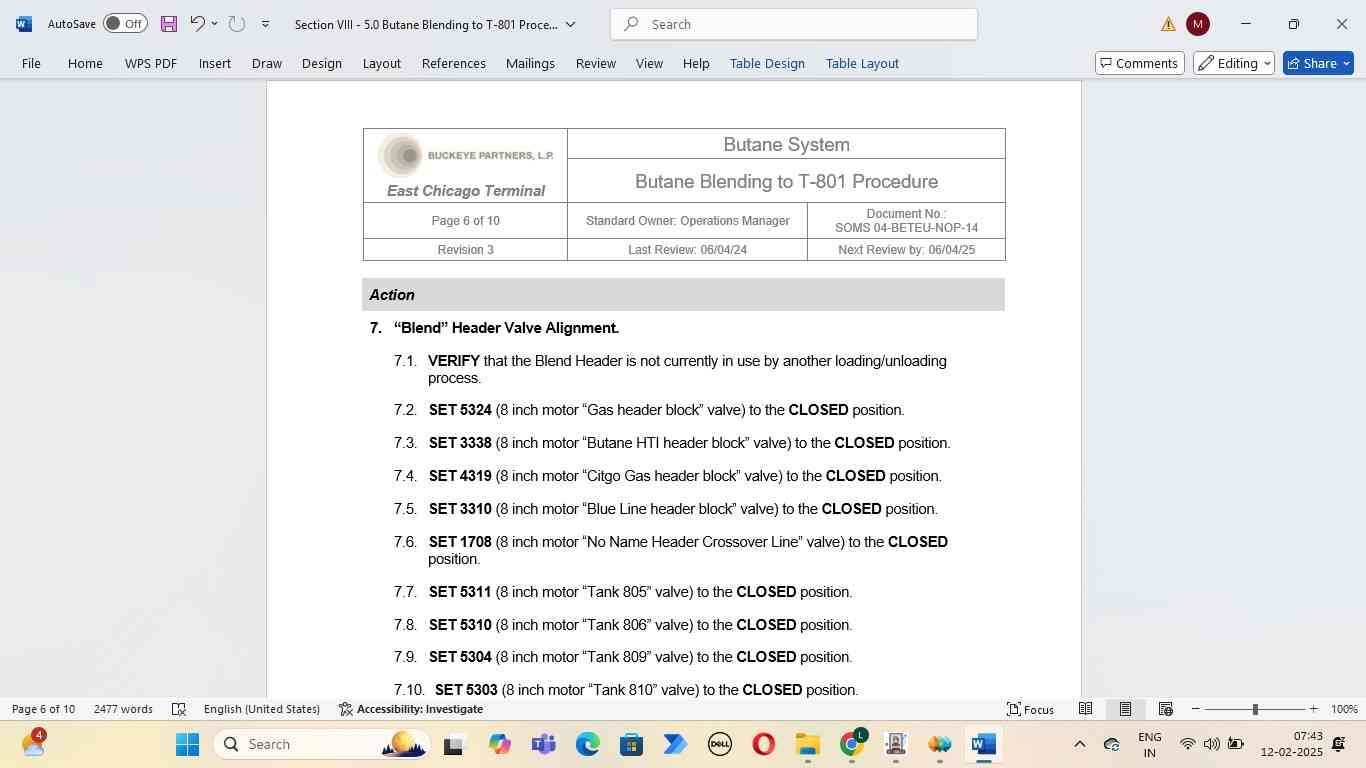
Task: Open Power Automate from taskbar
Action: (675, 744)
